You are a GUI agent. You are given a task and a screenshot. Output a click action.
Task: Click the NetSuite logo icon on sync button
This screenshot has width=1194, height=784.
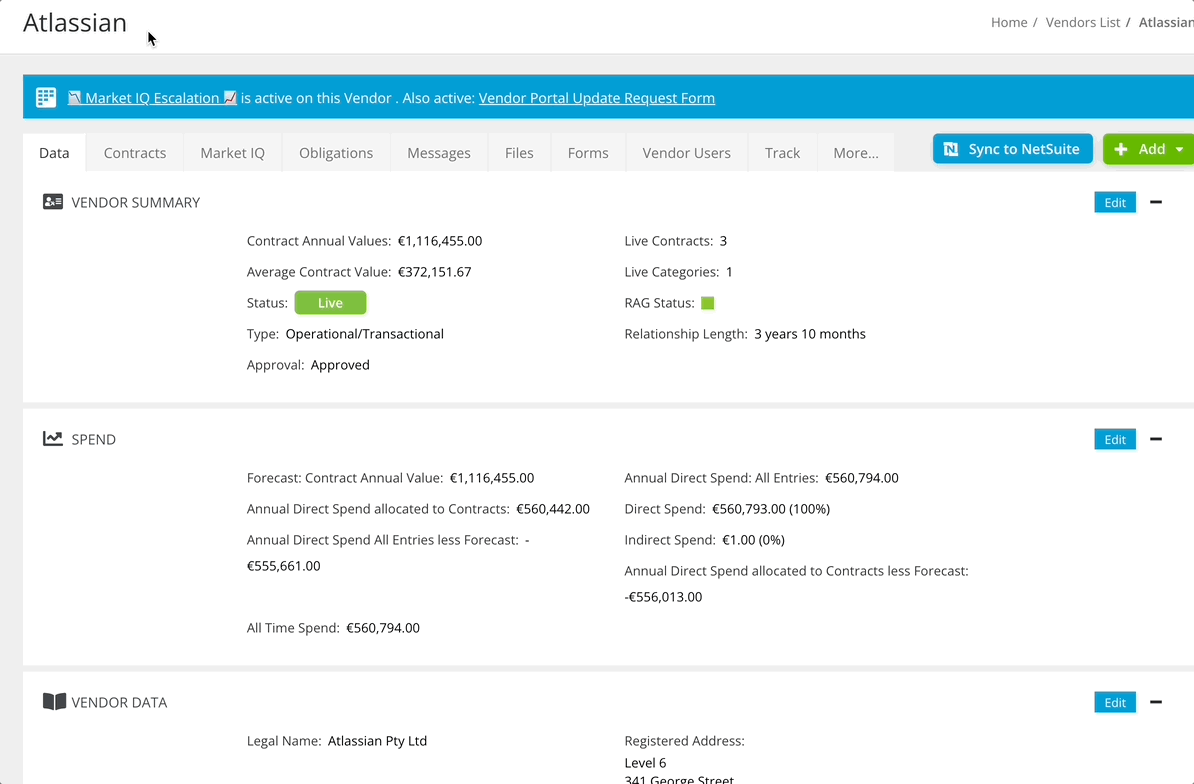[x=951, y=149]
